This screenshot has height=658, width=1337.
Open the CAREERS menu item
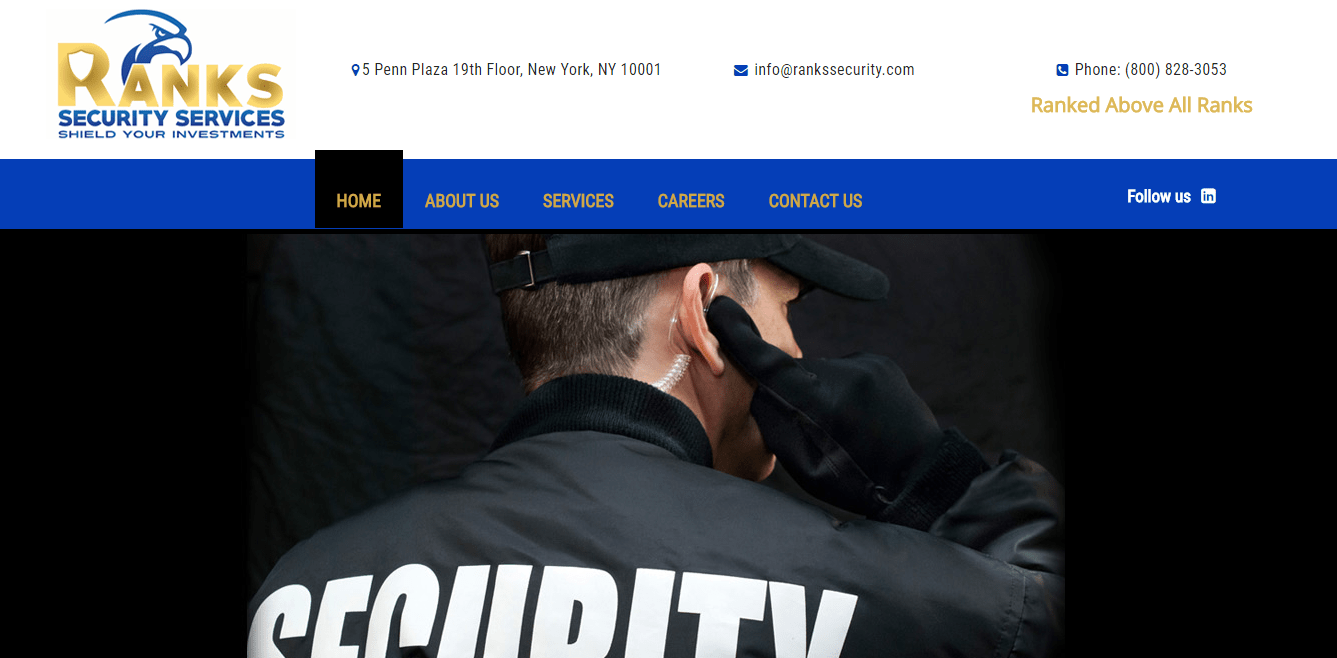[x=691, y=201]
